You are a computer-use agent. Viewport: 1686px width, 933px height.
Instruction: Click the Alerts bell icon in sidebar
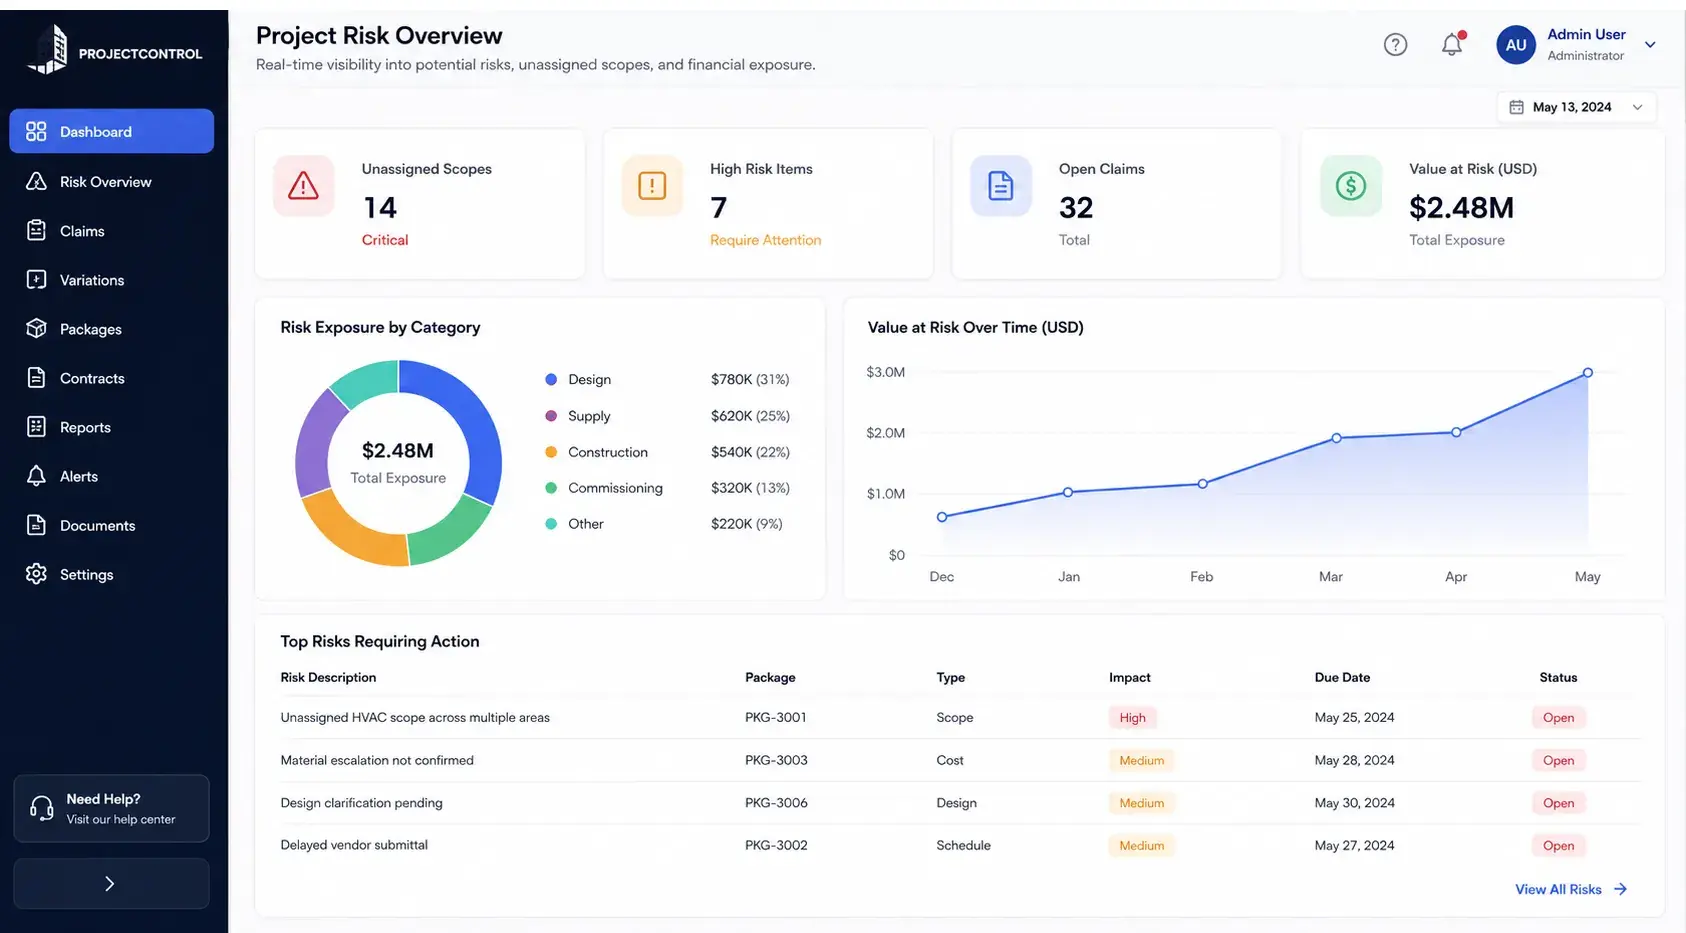pos(36,476)
